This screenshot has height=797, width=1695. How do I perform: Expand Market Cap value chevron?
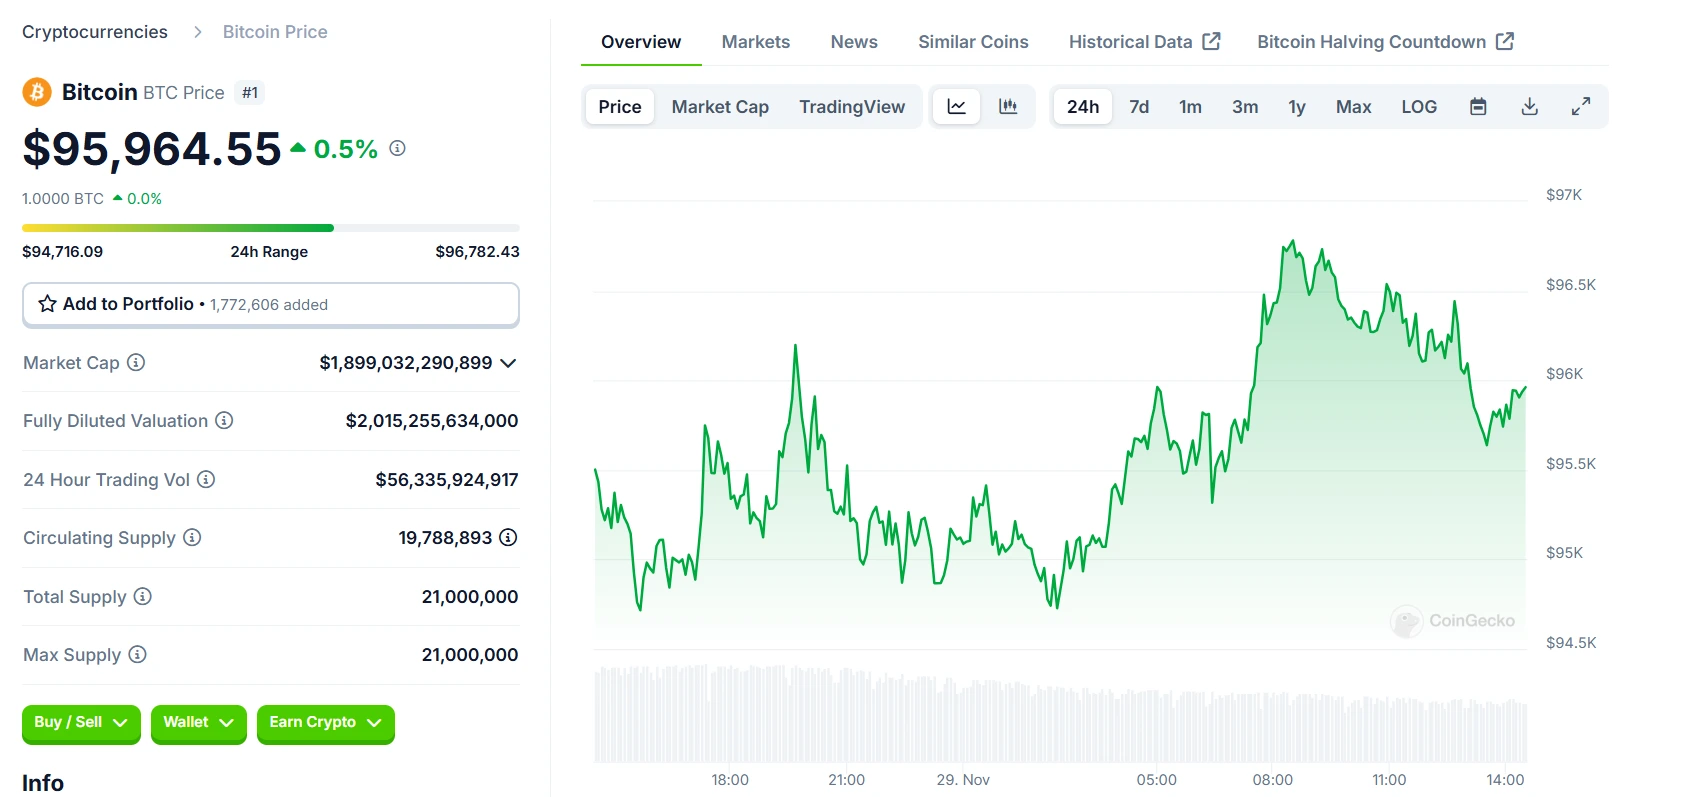(508, 362)
